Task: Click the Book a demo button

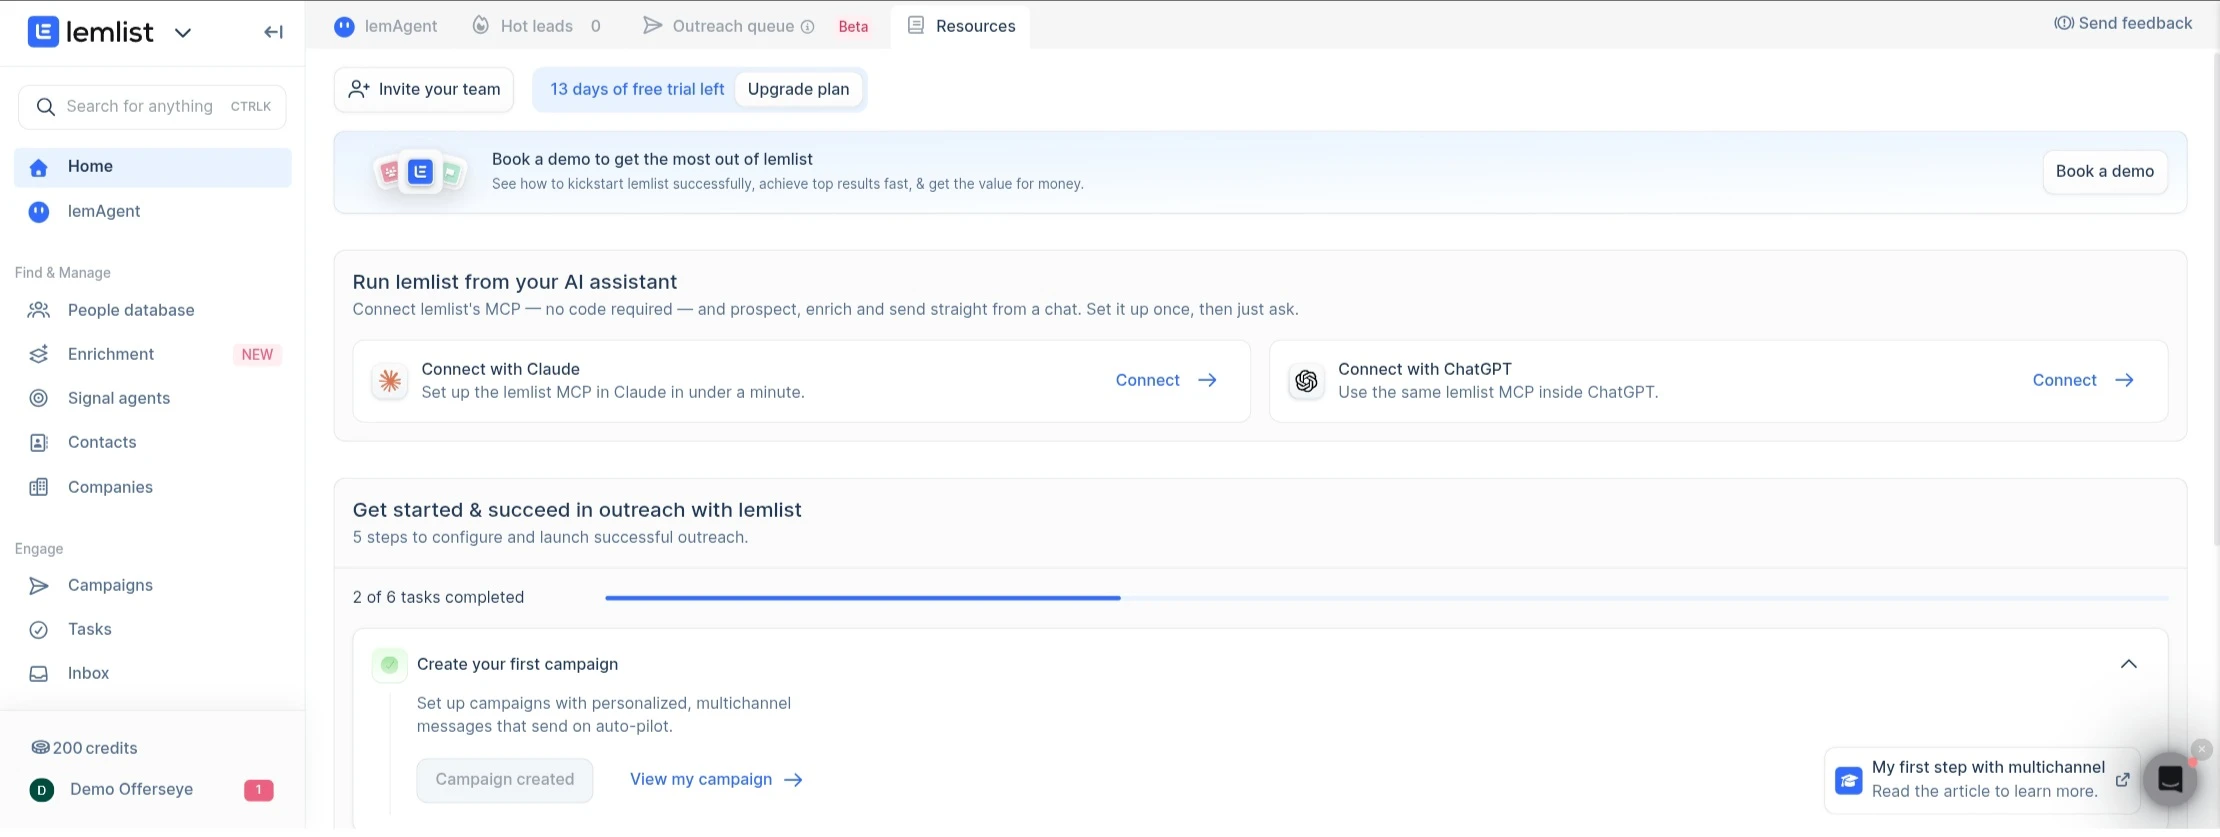Action: (2105, 172)
